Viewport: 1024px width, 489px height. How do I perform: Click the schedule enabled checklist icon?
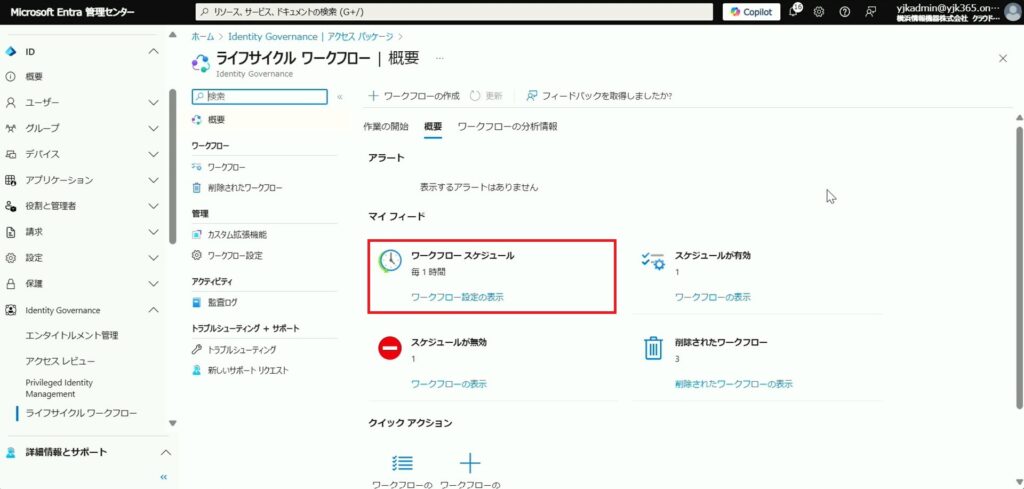[653, 261]
